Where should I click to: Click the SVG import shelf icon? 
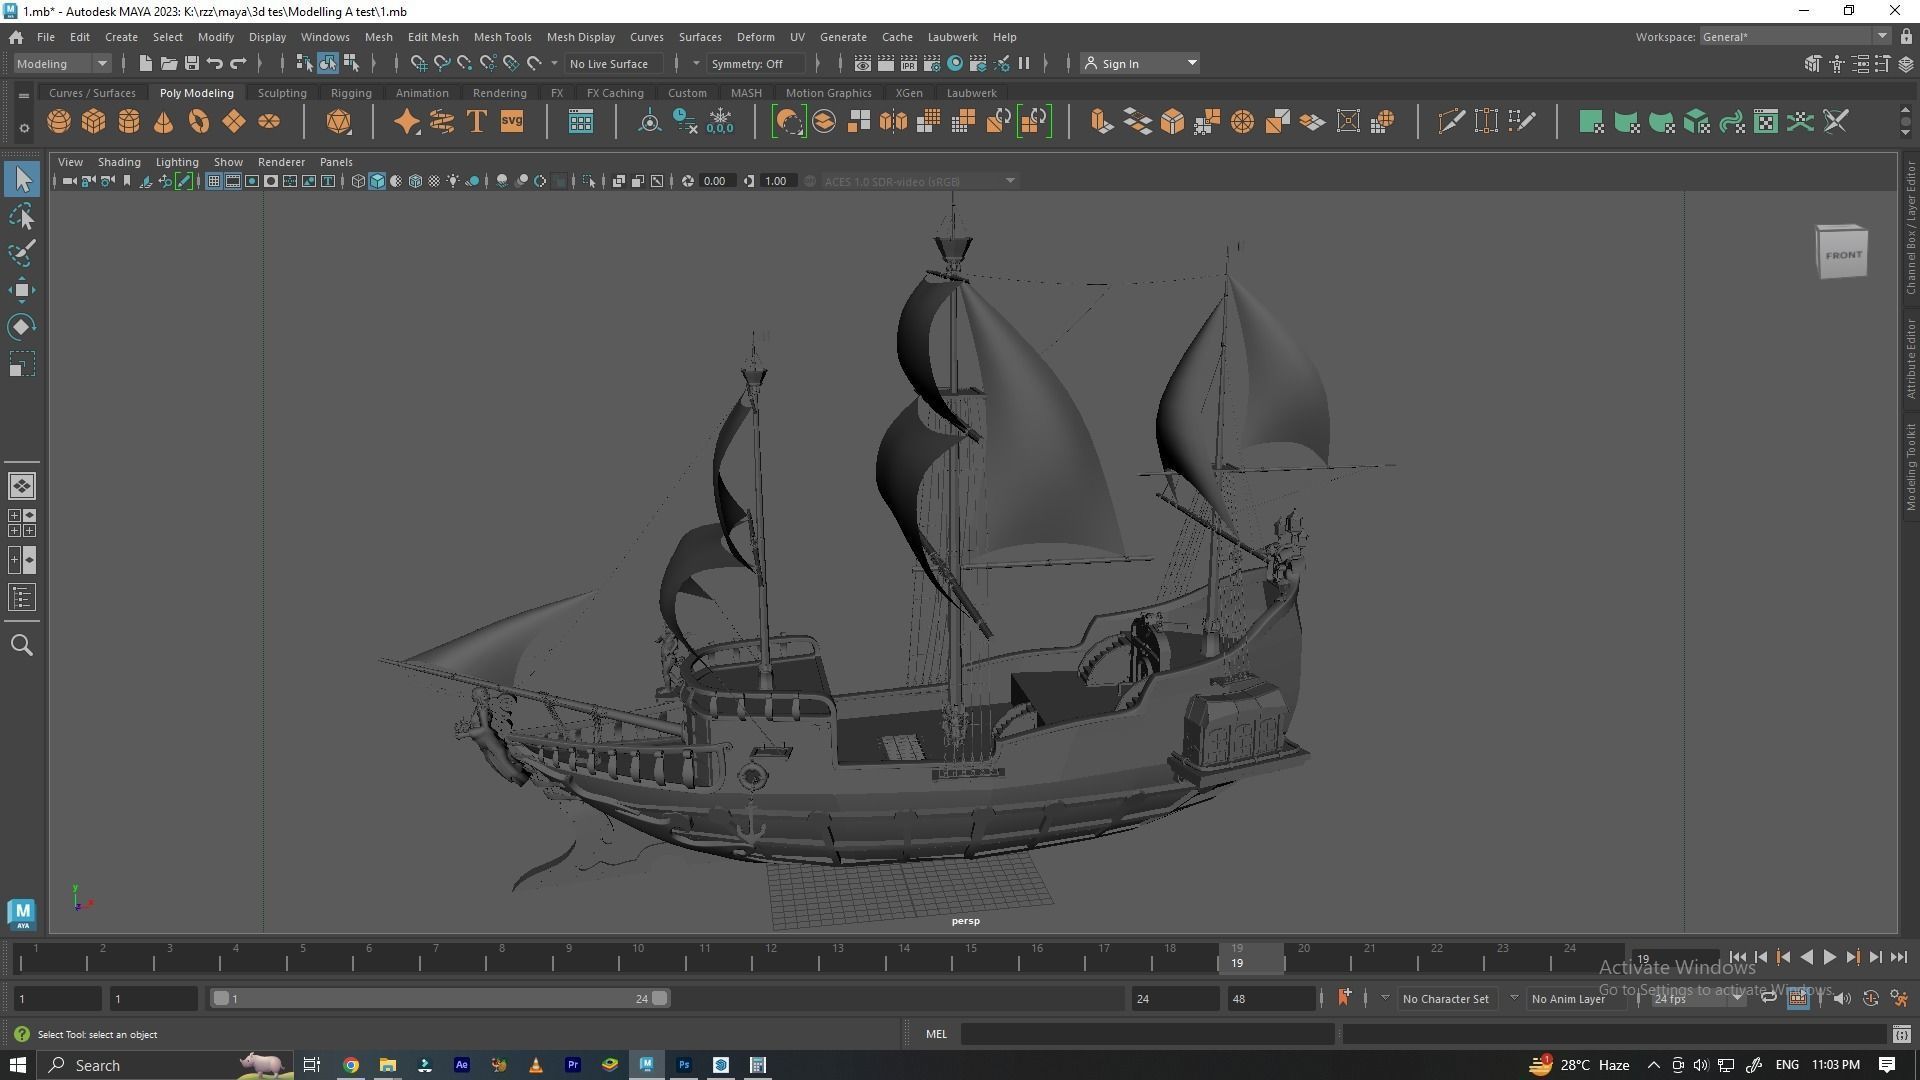point(512,122)
